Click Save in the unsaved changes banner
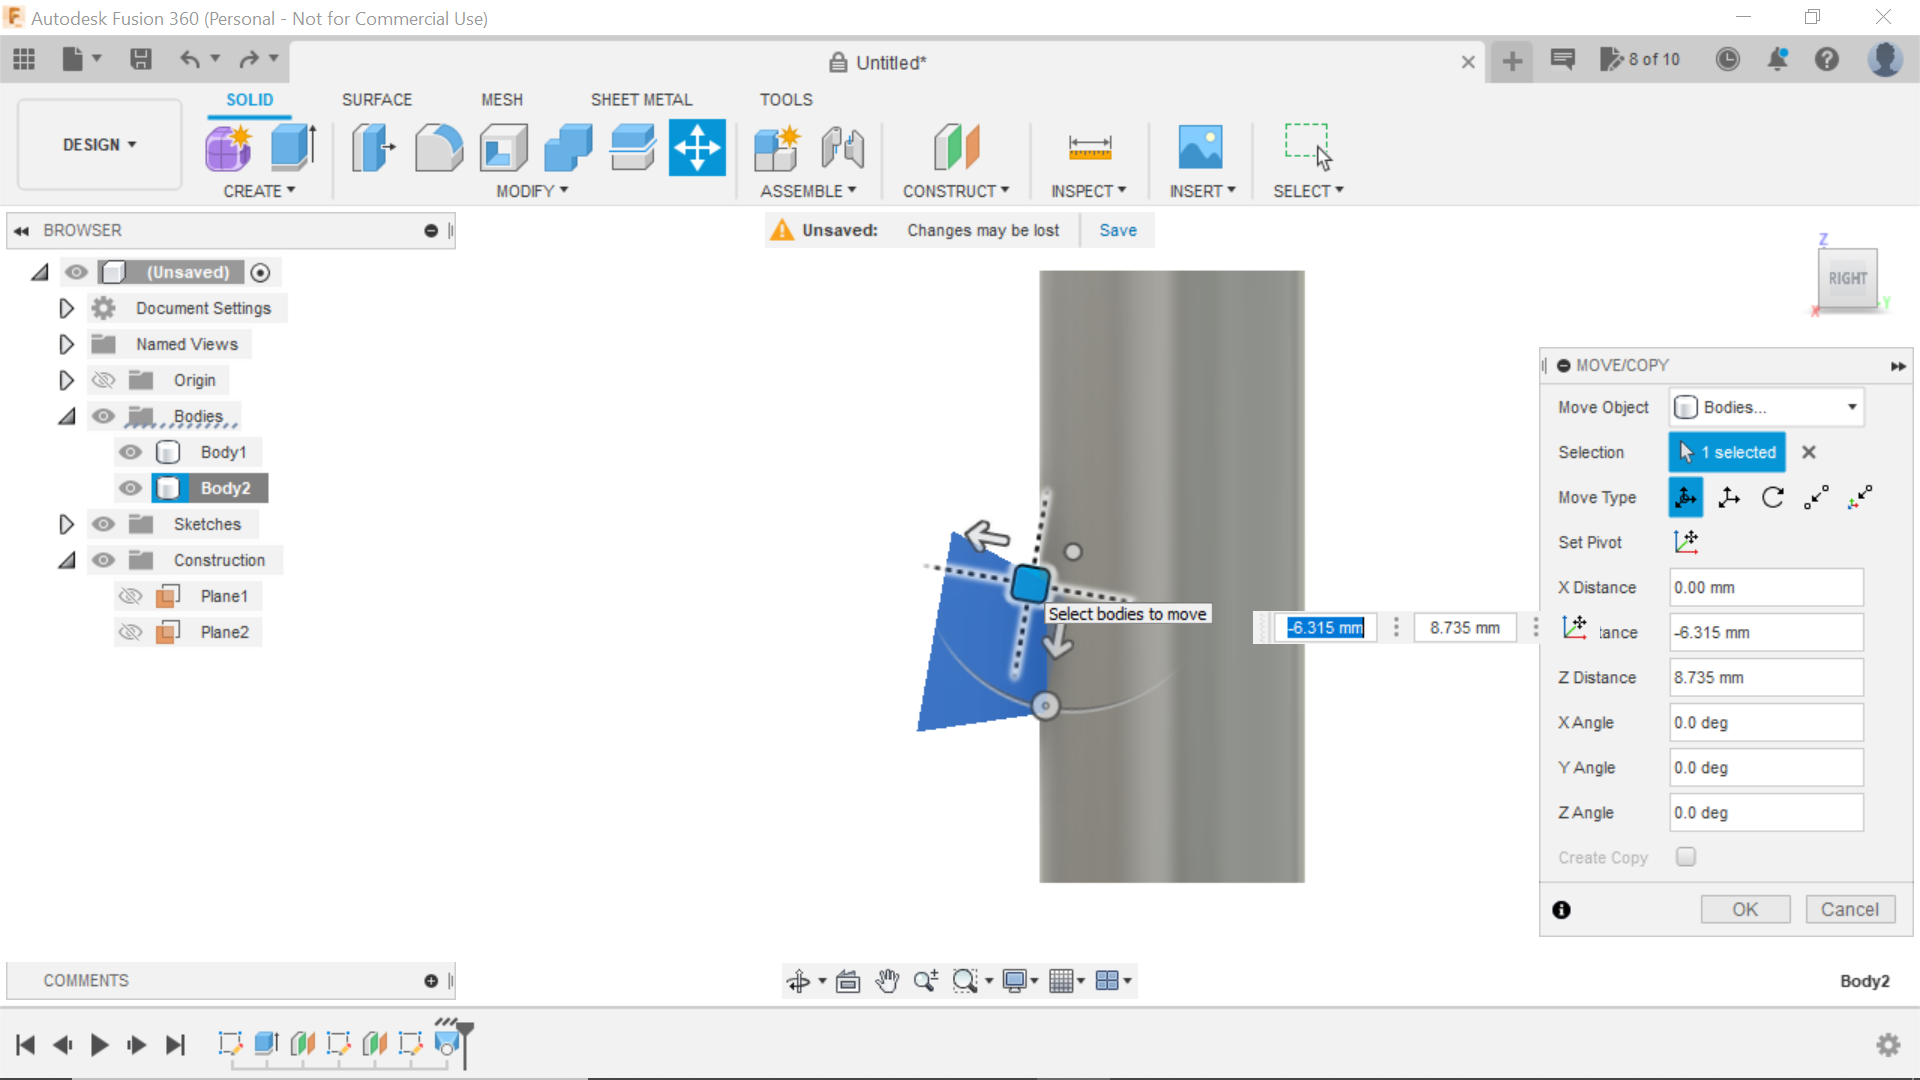Screen dimensions: 1920x1080 tap(1117, 229)
